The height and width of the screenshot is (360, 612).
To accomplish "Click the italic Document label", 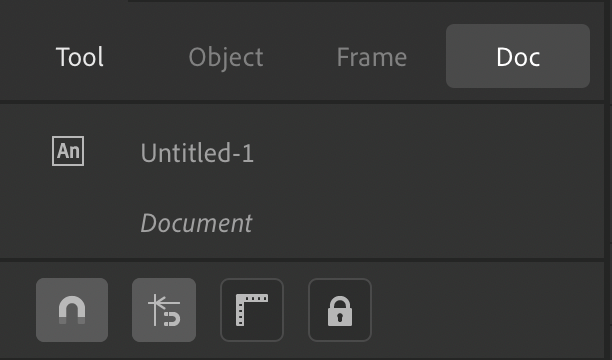I will pyautogui.click(x=196, y=223).
